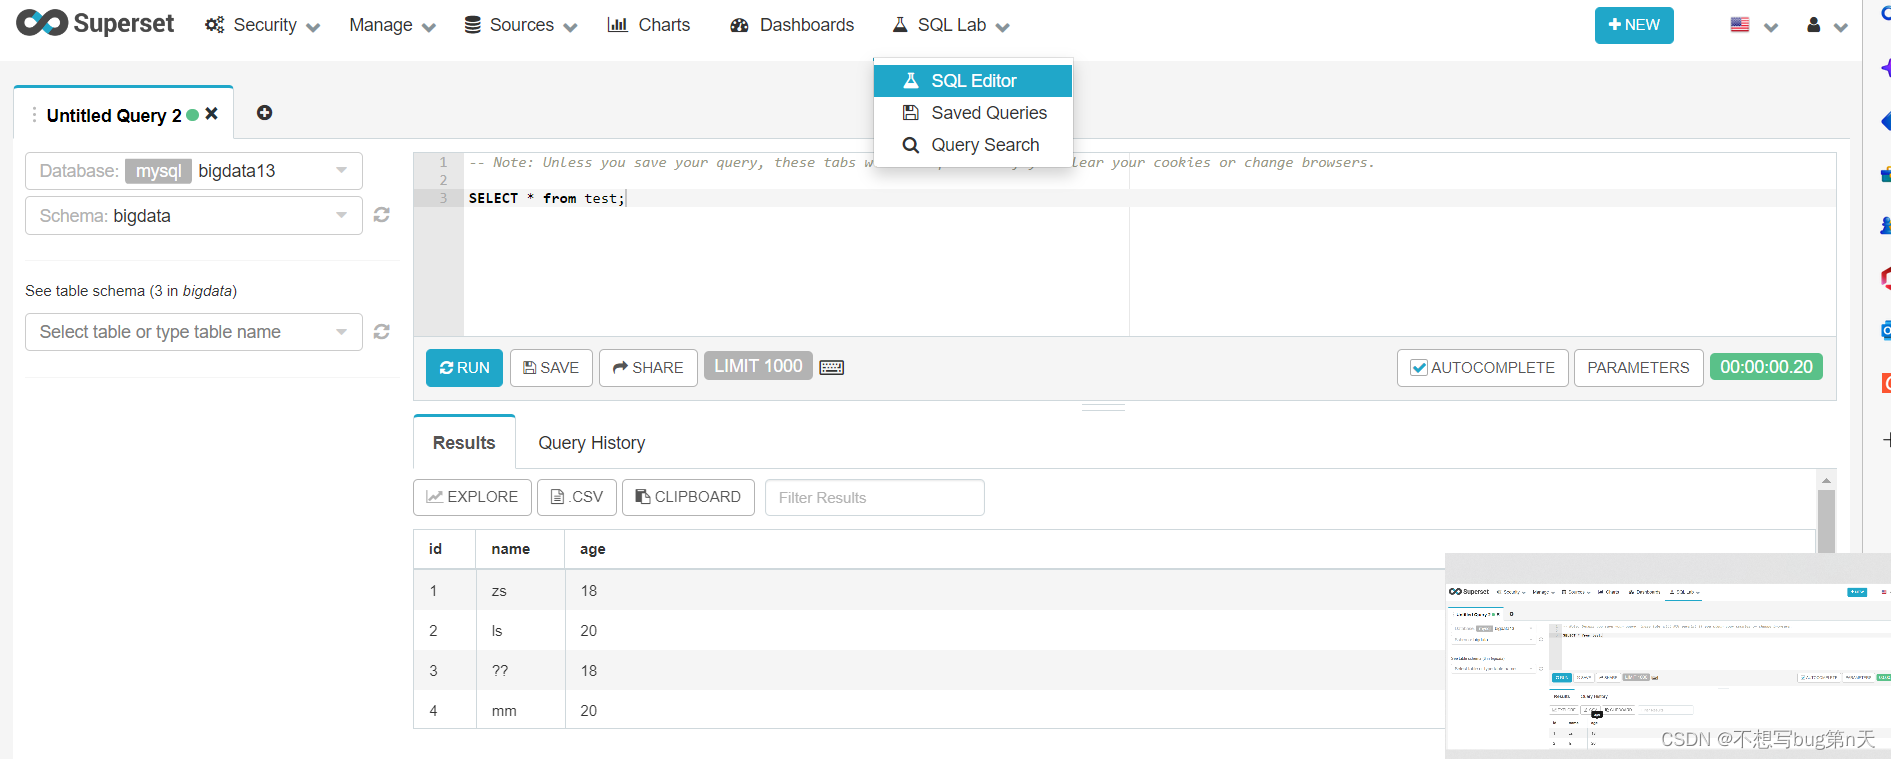The height and width of the screenshot is (759, 1891).
Task: Select the cell with name ls
Action: point(521,631)
